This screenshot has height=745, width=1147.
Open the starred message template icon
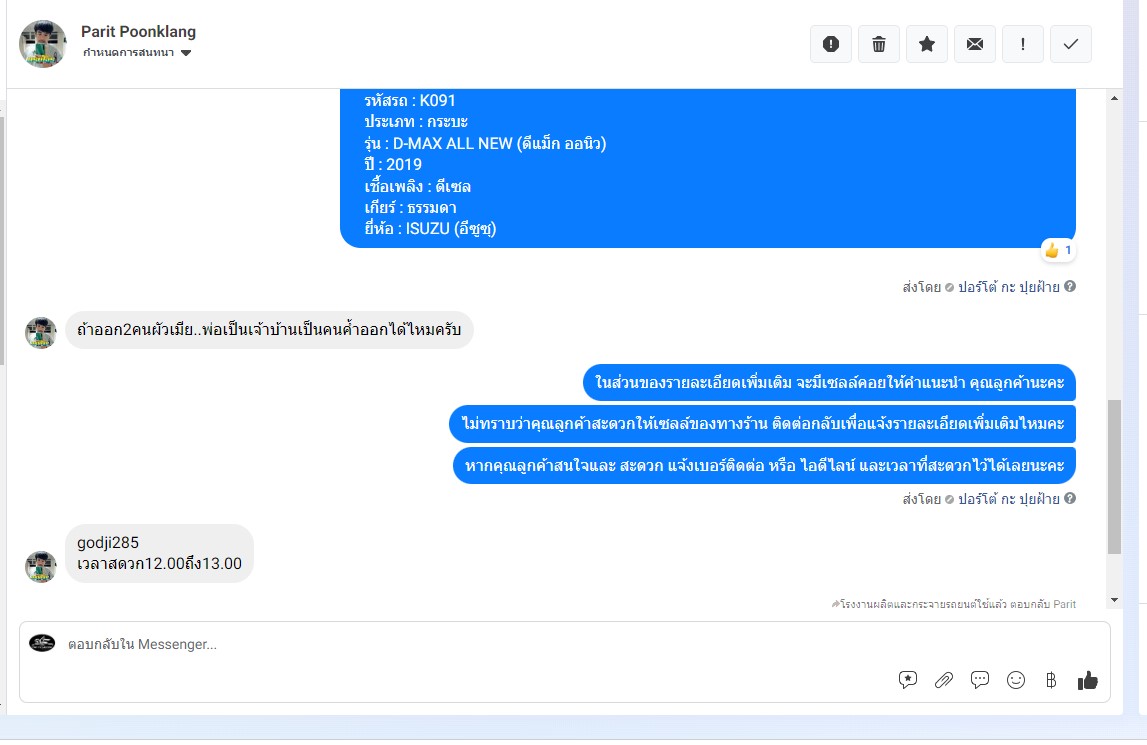point(908,680)
